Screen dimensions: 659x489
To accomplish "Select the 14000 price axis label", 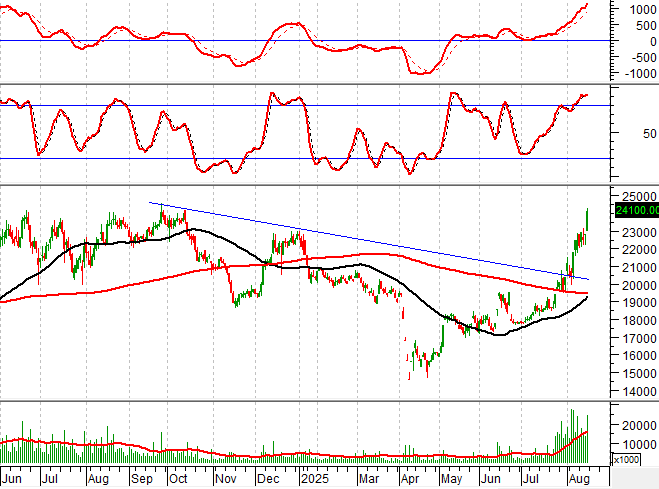I will (634, 391).
